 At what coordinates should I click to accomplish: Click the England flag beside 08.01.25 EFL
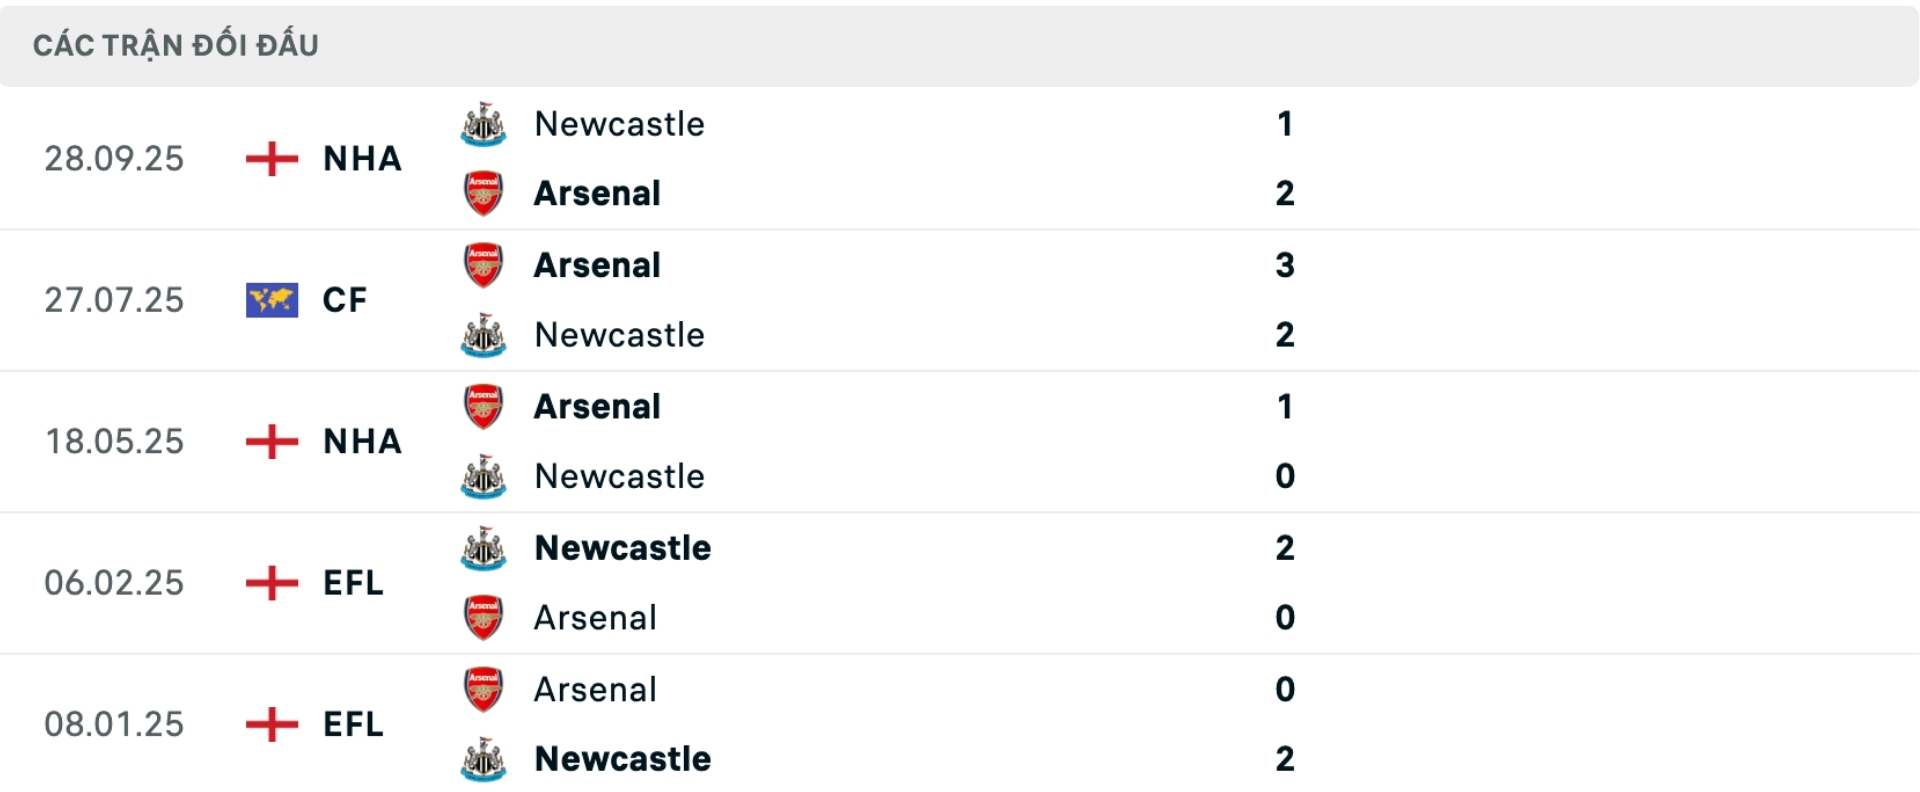pyautogui.click(x=271, y=724)
